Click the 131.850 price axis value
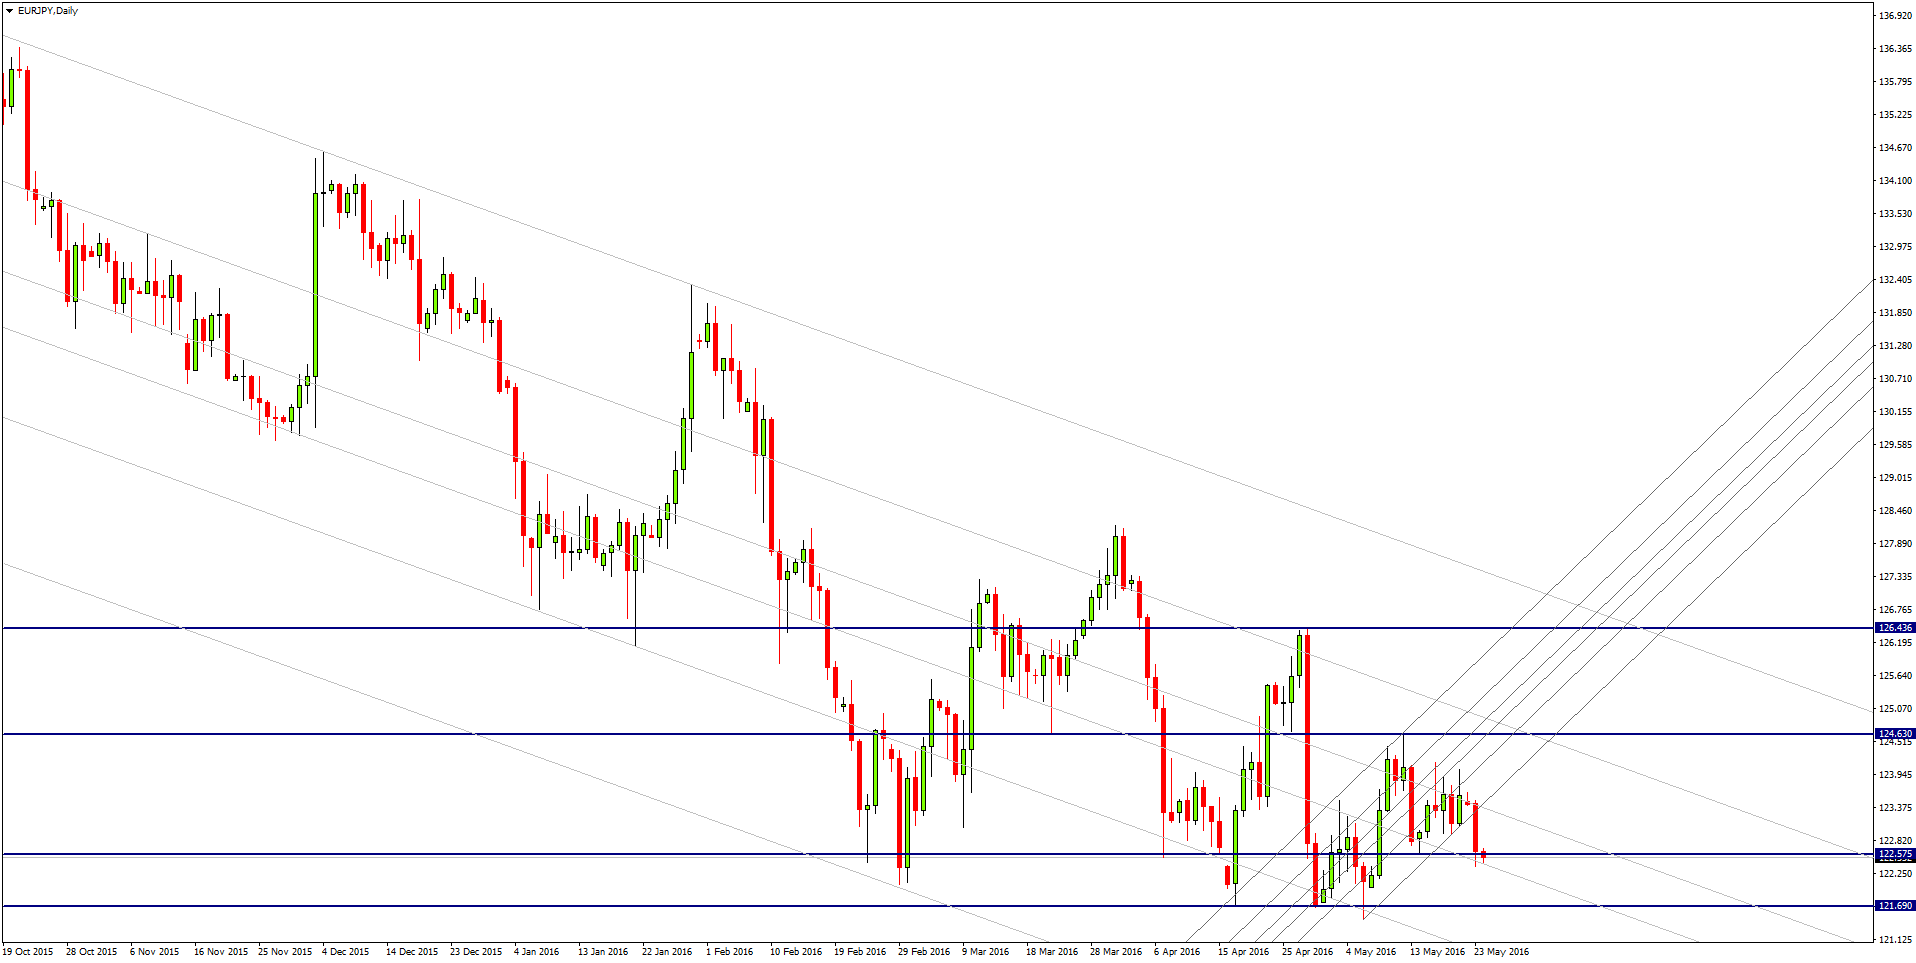The width and height of the screenshot is (1916, 963). click(x=1896, y=313)
